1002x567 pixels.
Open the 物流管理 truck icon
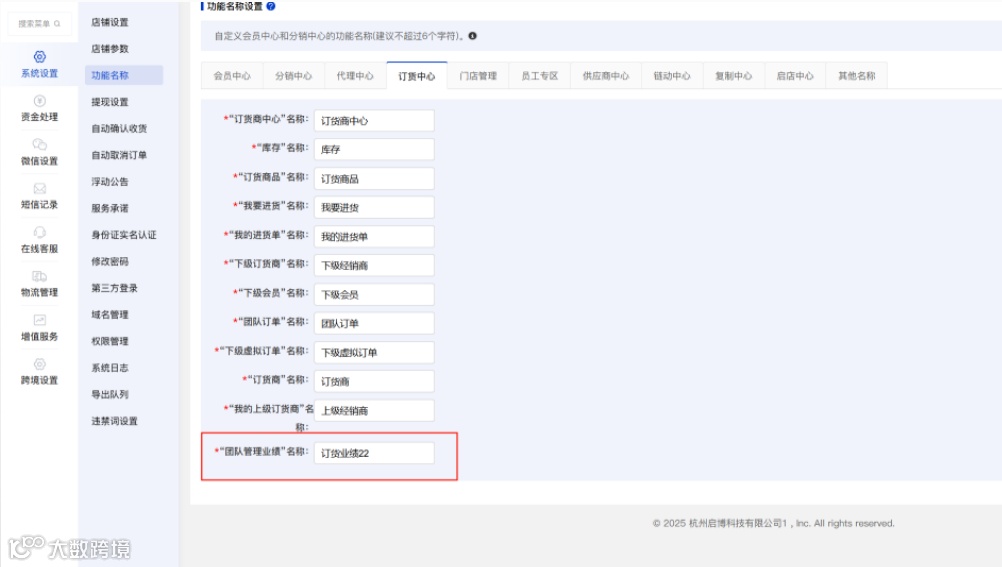click(x=40, y=276)
